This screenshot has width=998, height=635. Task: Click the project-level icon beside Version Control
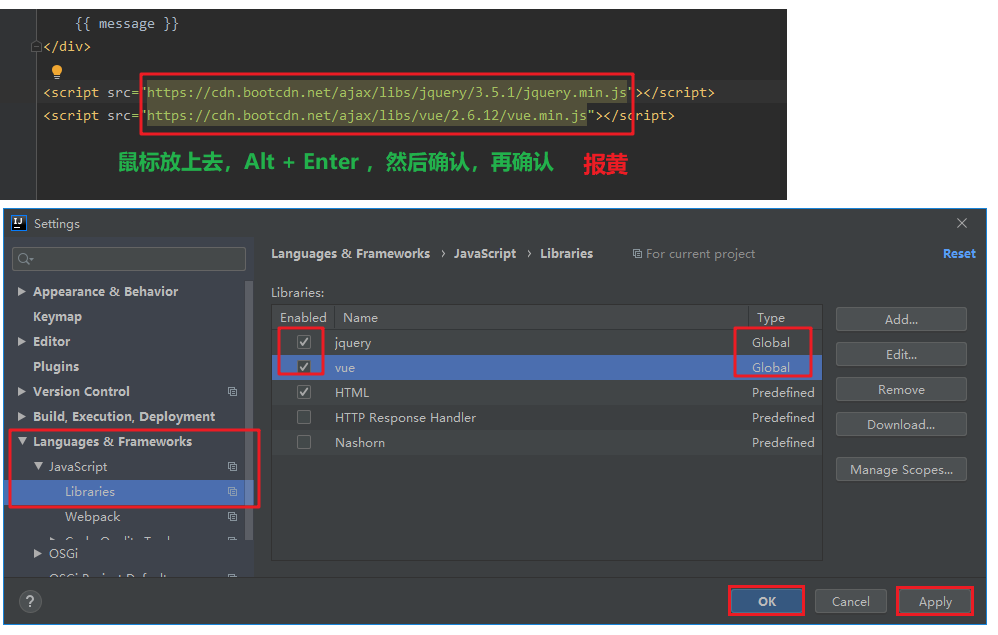232,392
